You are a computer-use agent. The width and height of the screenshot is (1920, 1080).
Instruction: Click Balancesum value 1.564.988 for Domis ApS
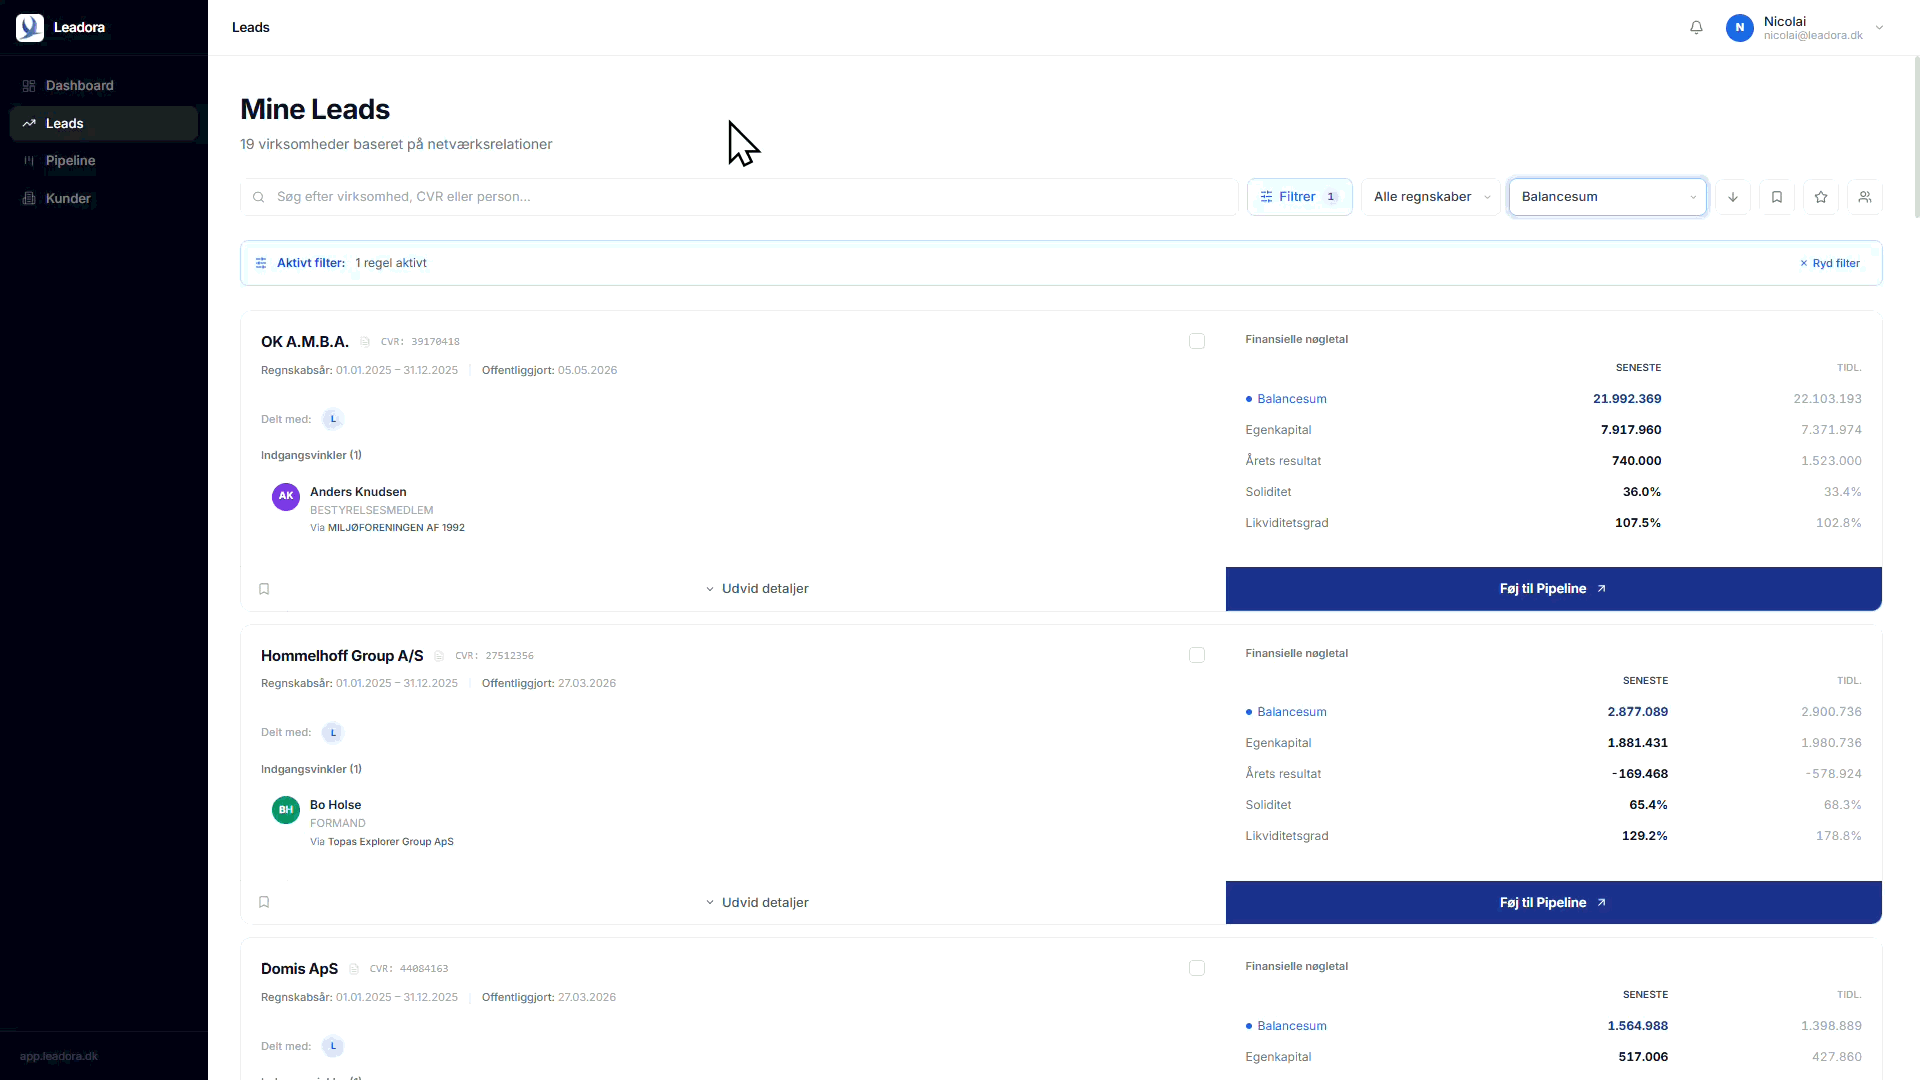(1638, 1026)
